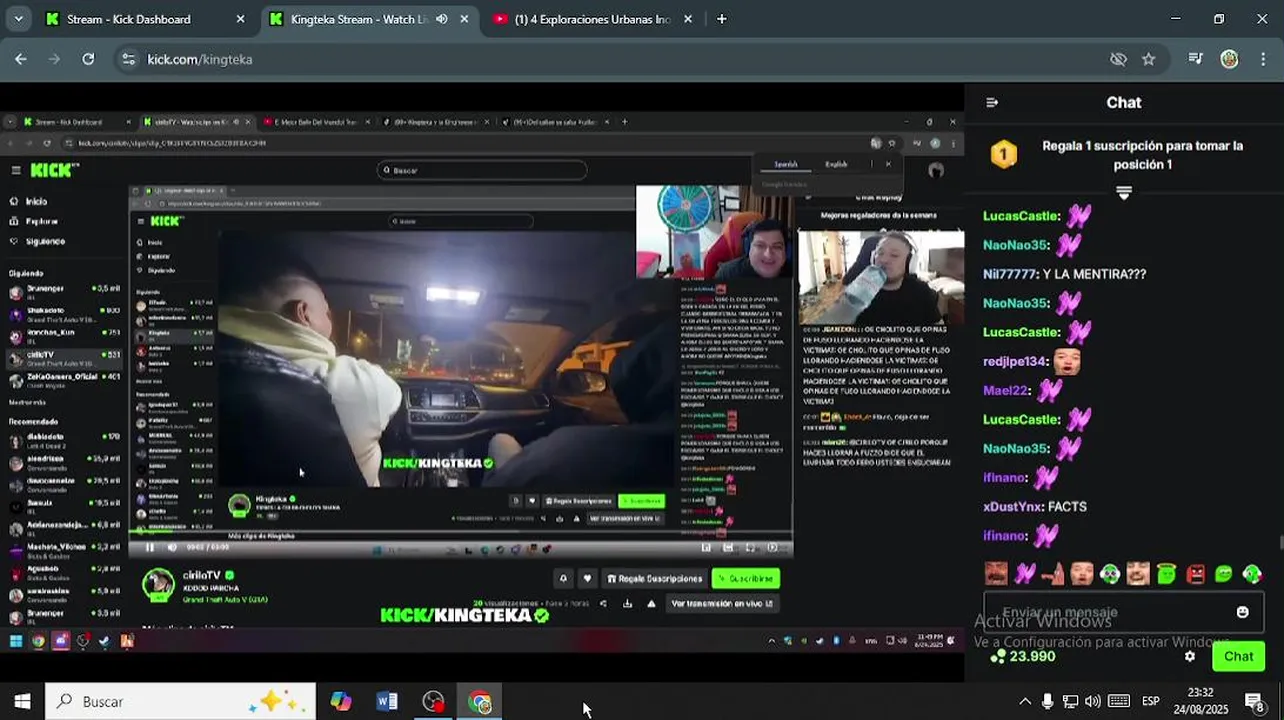Open Word from the Windows taskbar

pyautogui.click(x=387, y=702)
